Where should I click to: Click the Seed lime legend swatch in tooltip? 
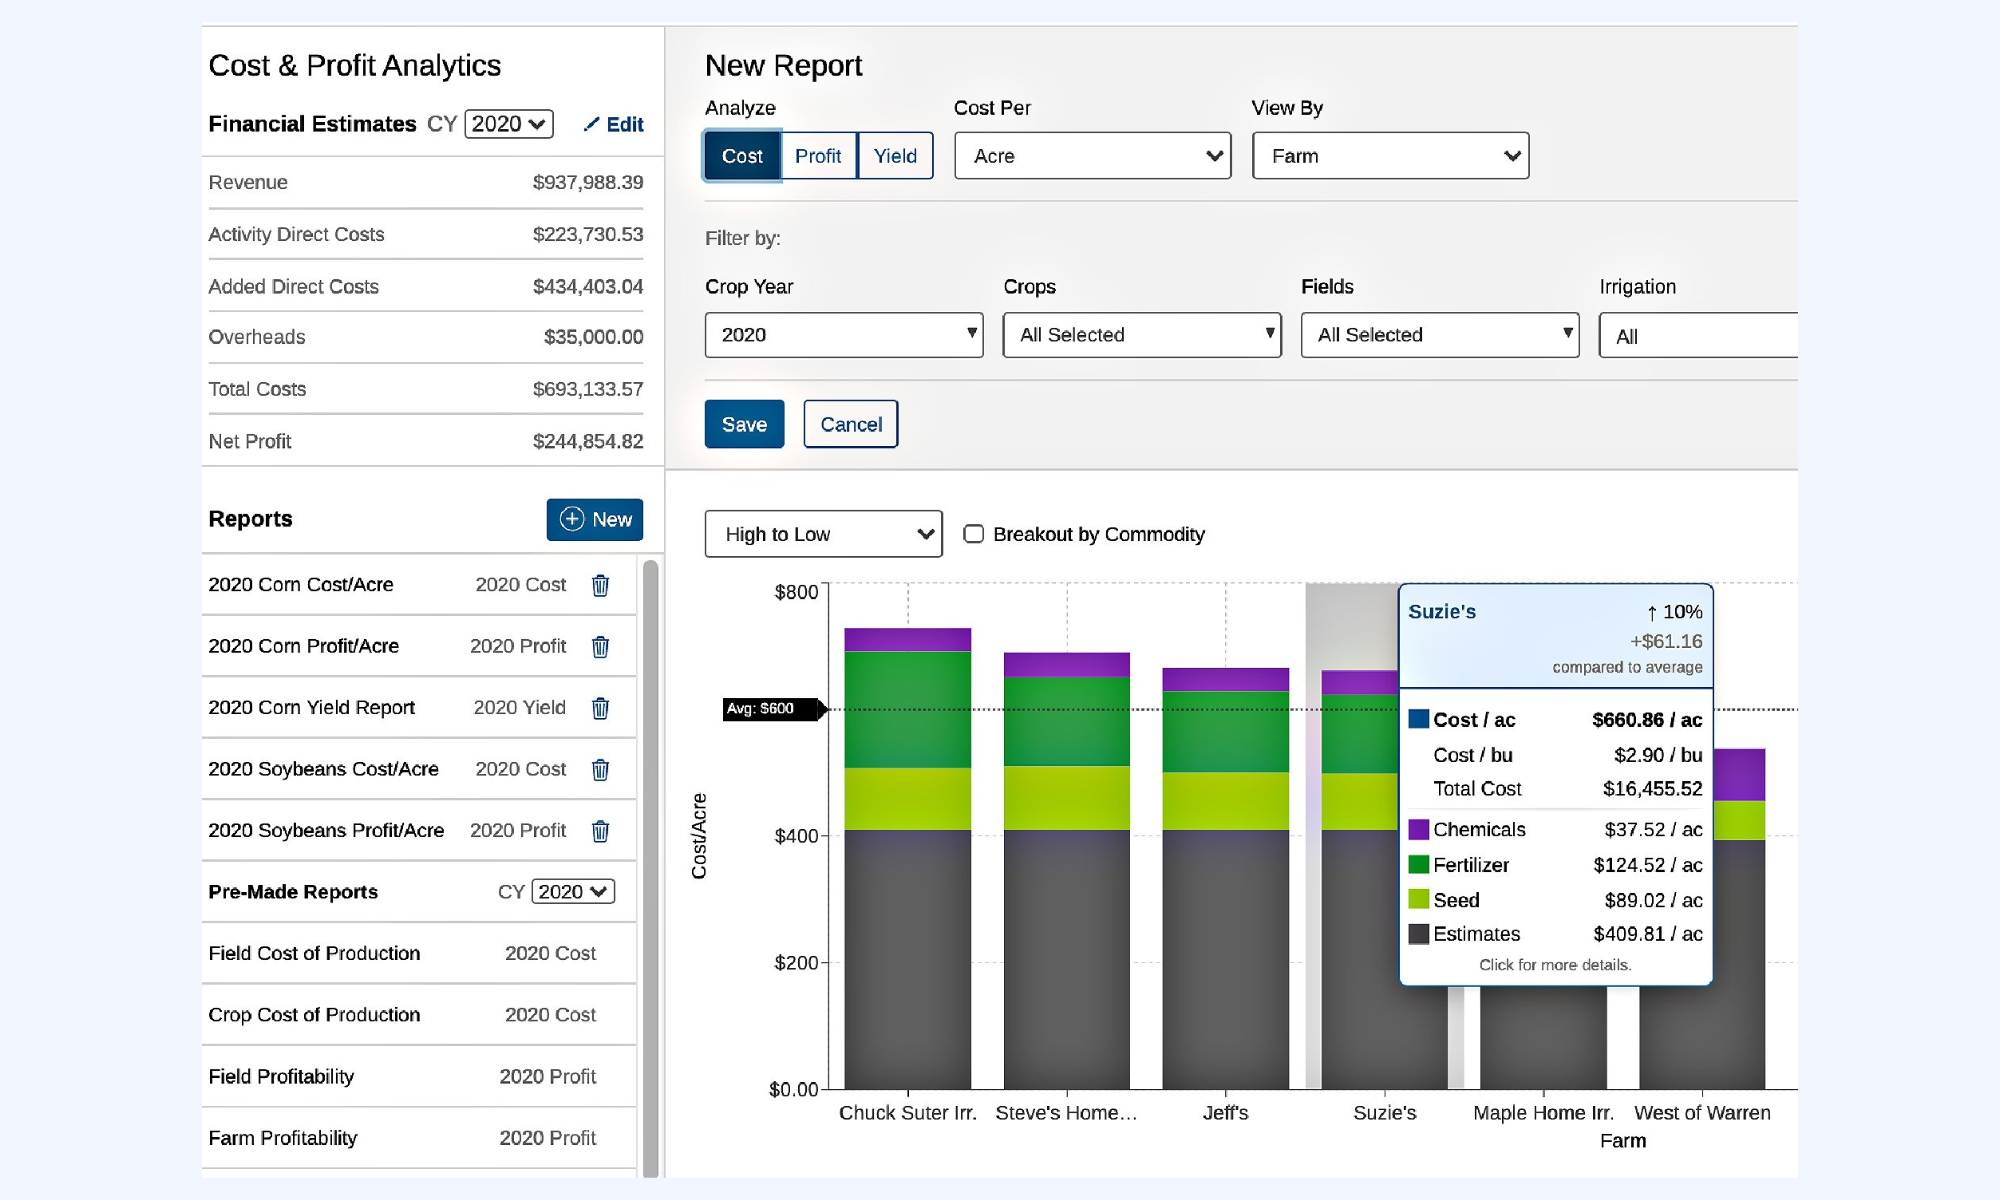point(1418,899)
